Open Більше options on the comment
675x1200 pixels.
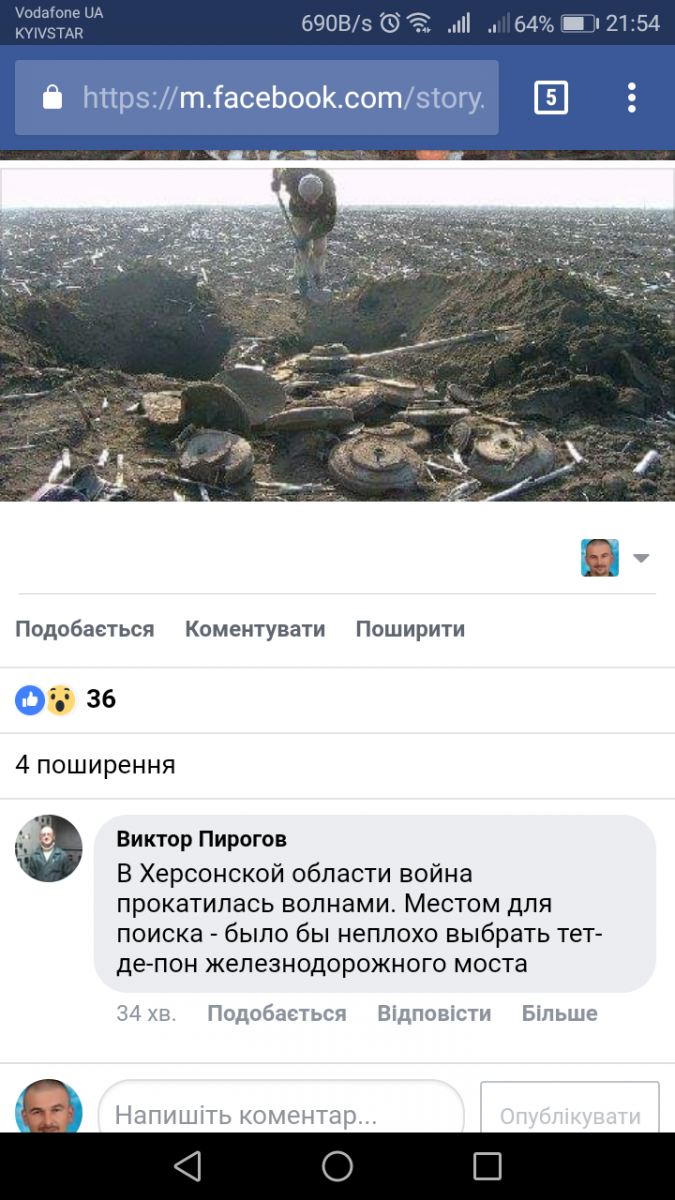click(x=560, y=1013)
